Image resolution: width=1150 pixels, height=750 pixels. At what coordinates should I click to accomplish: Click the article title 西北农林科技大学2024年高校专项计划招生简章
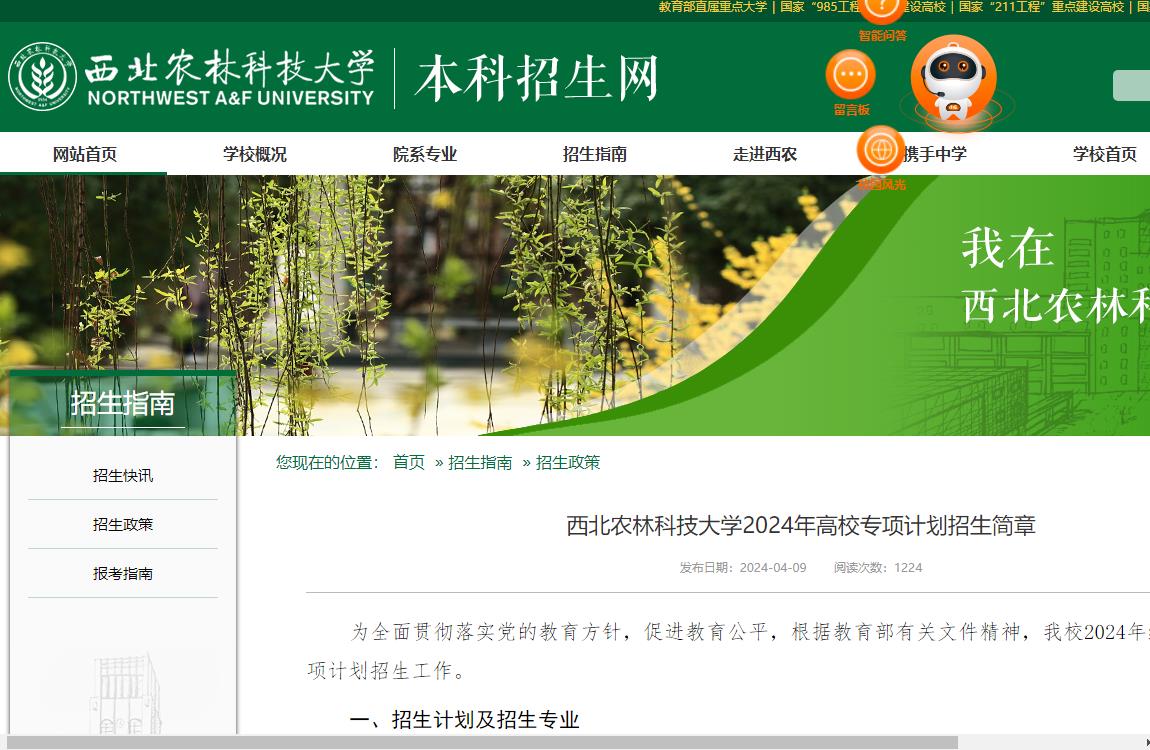pyautogui.click(x=800, y=526)
